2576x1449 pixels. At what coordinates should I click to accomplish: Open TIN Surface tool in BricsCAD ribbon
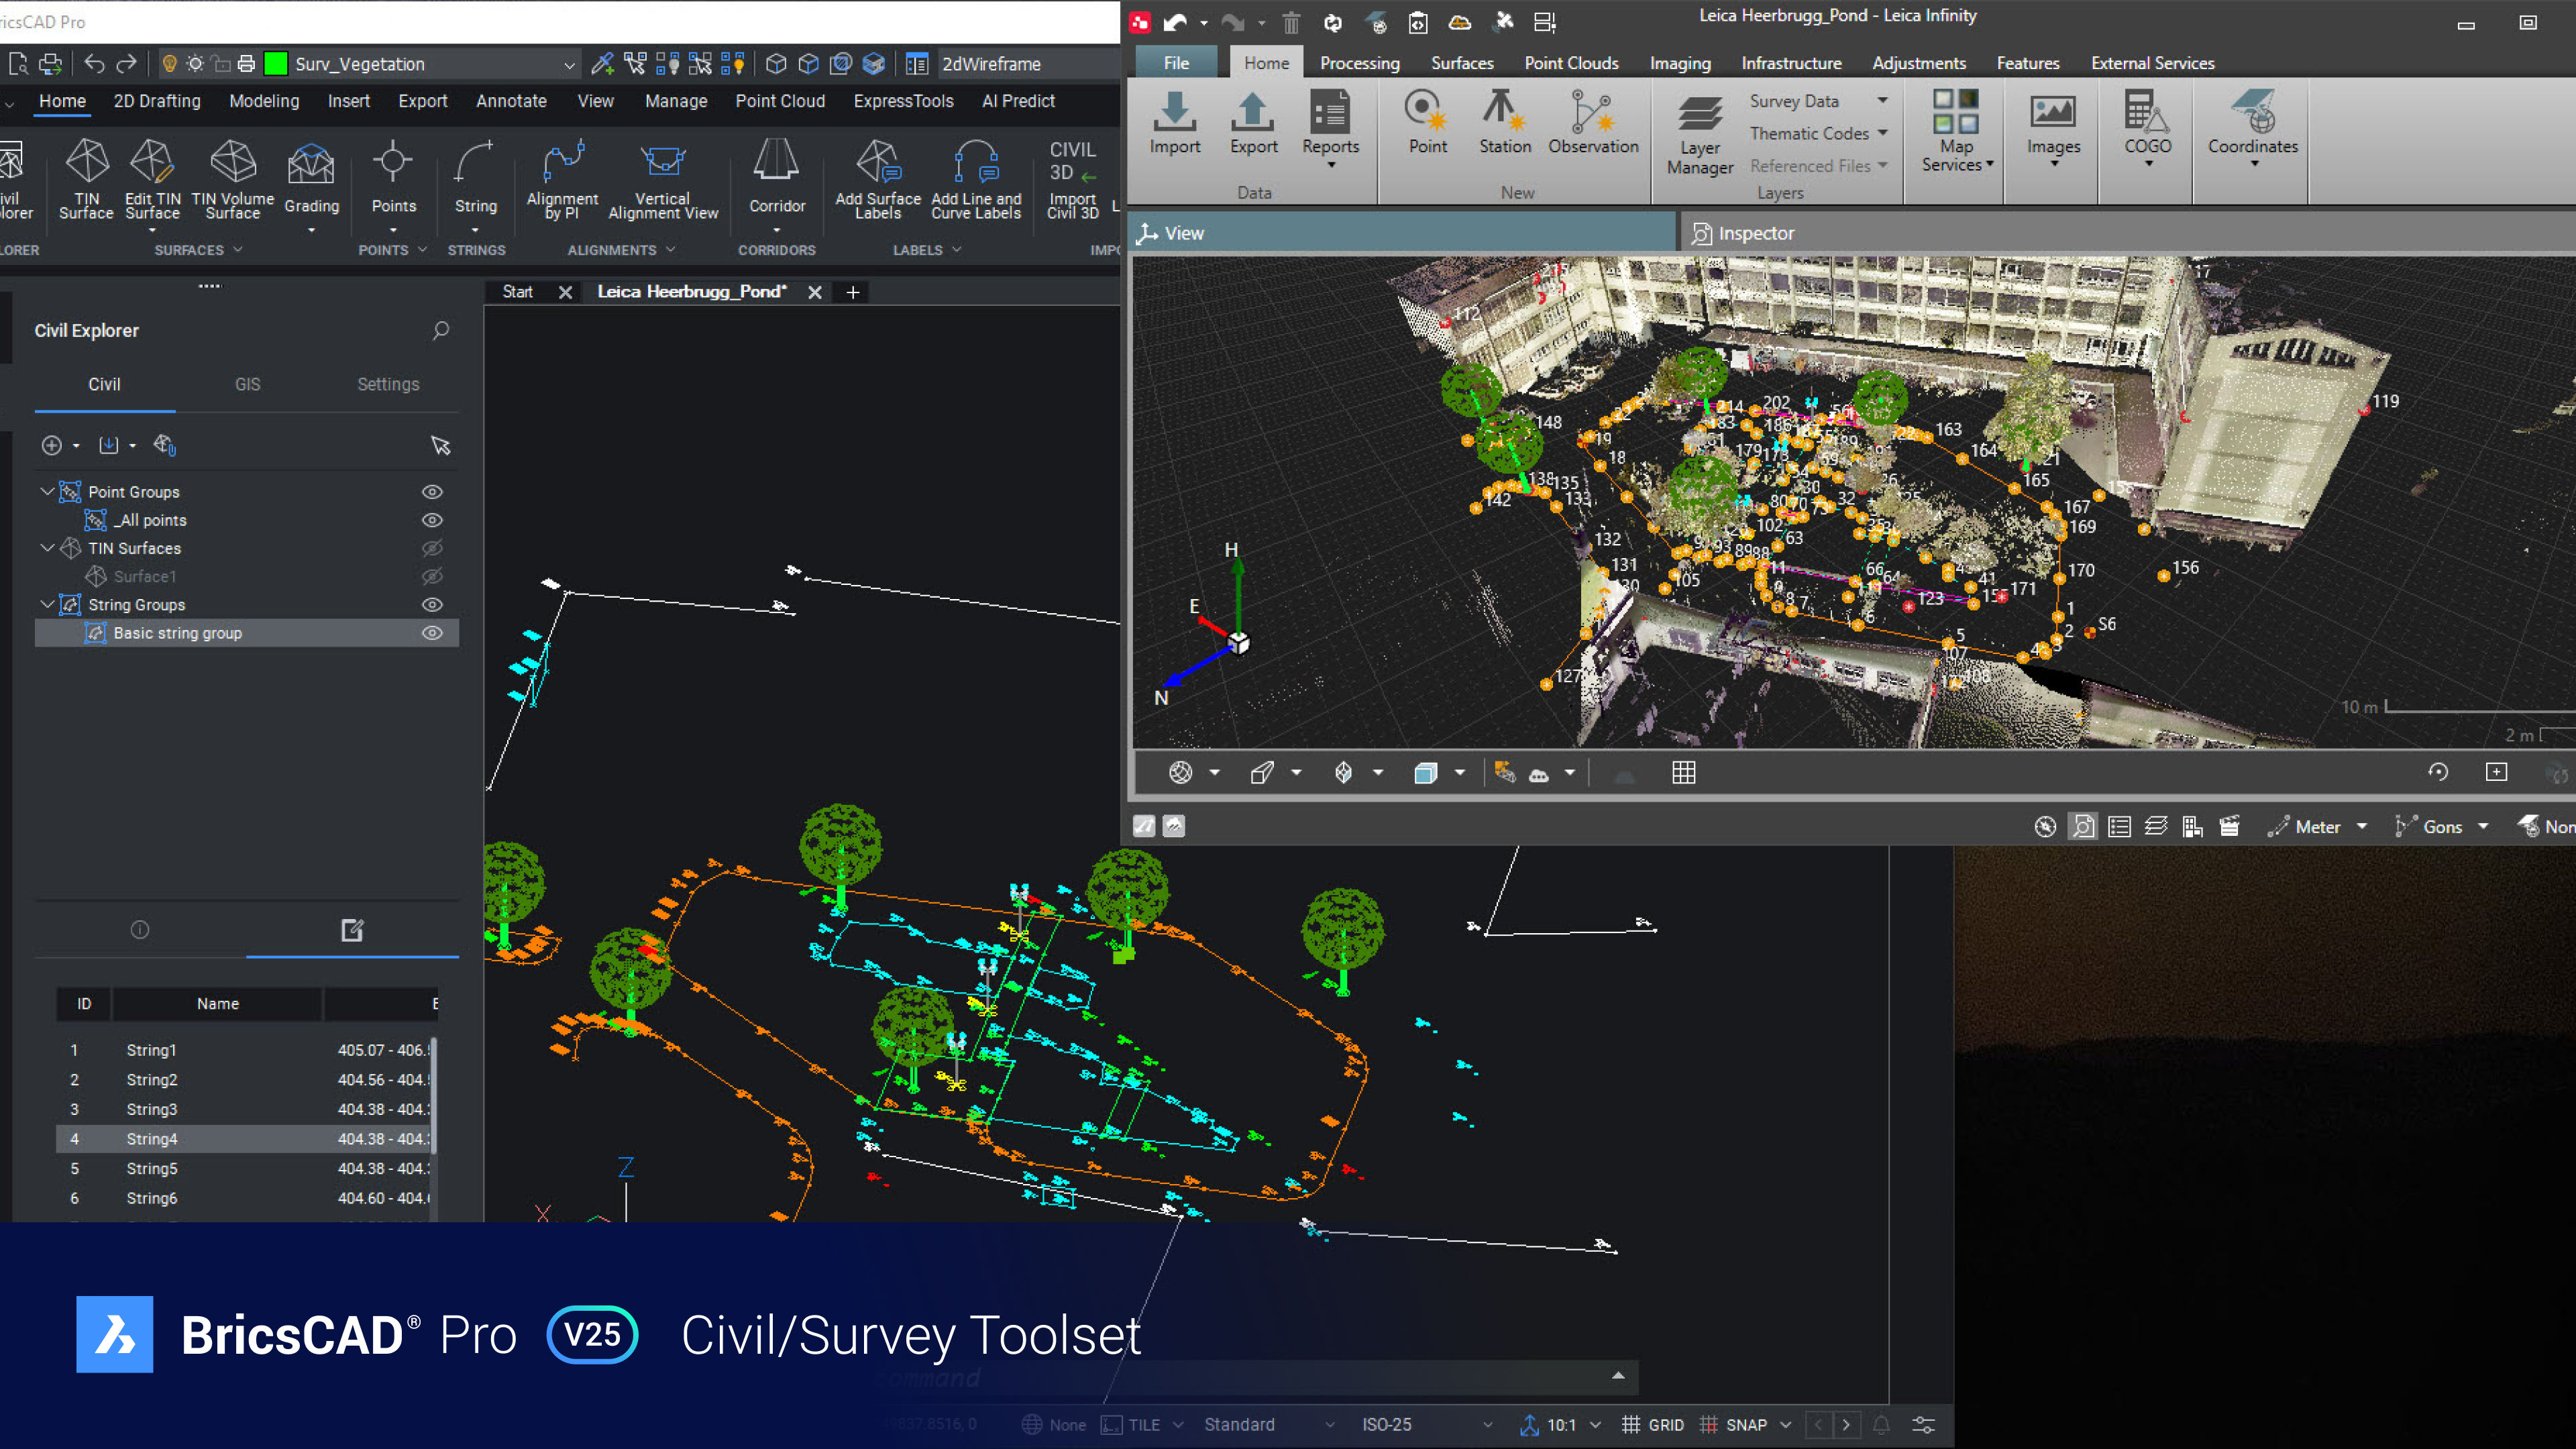86,180
